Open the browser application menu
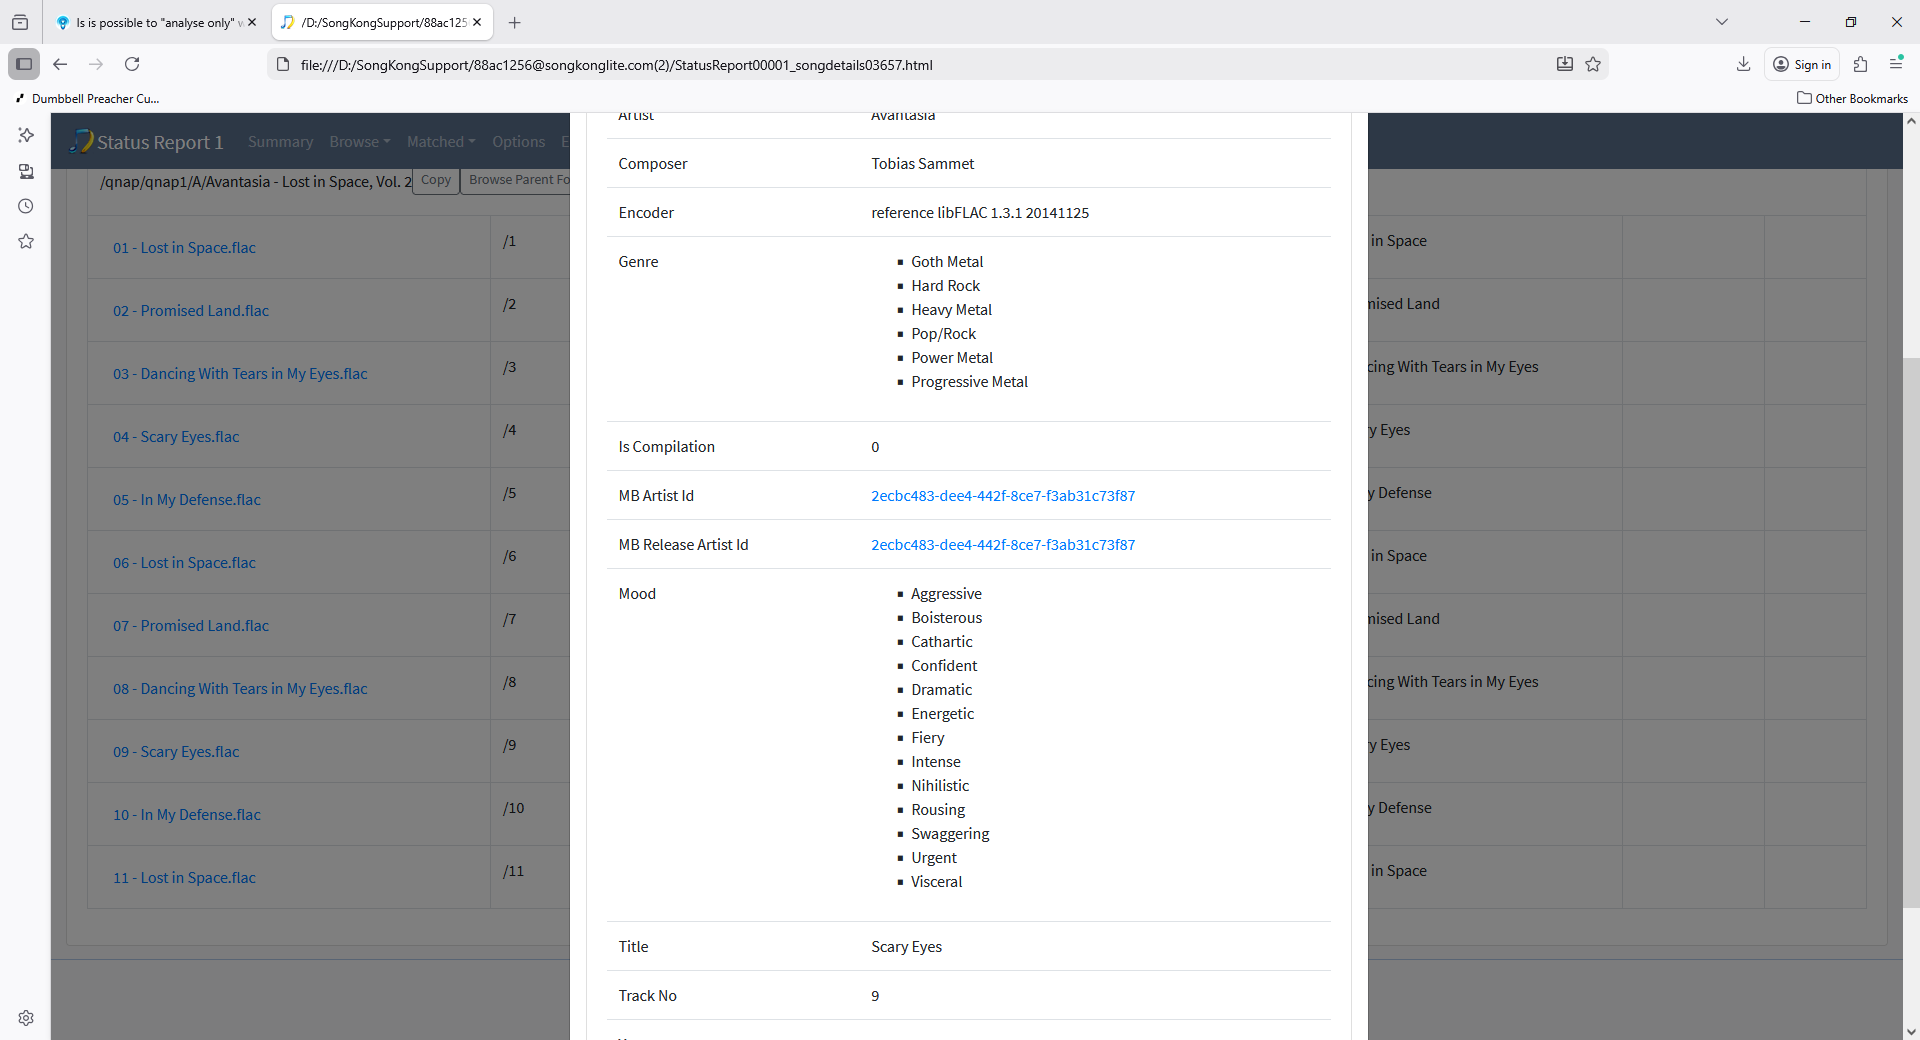 pyautogui.click(x=1896, y=64)
